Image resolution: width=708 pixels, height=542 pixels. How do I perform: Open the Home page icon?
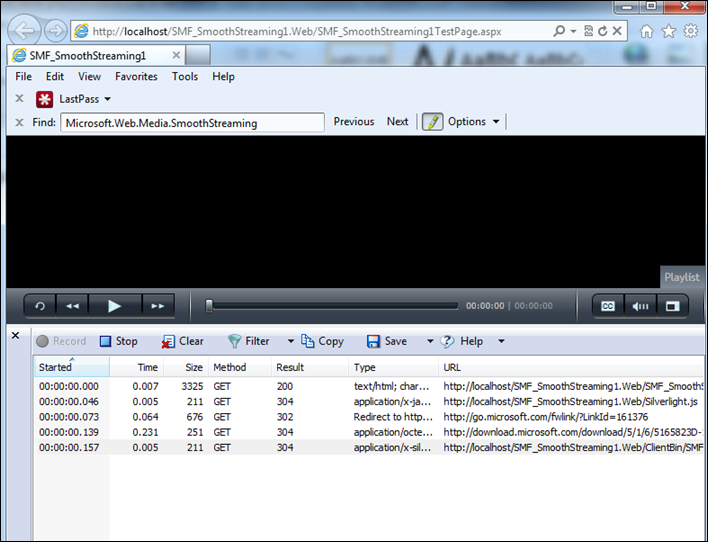tap(647, 31)
